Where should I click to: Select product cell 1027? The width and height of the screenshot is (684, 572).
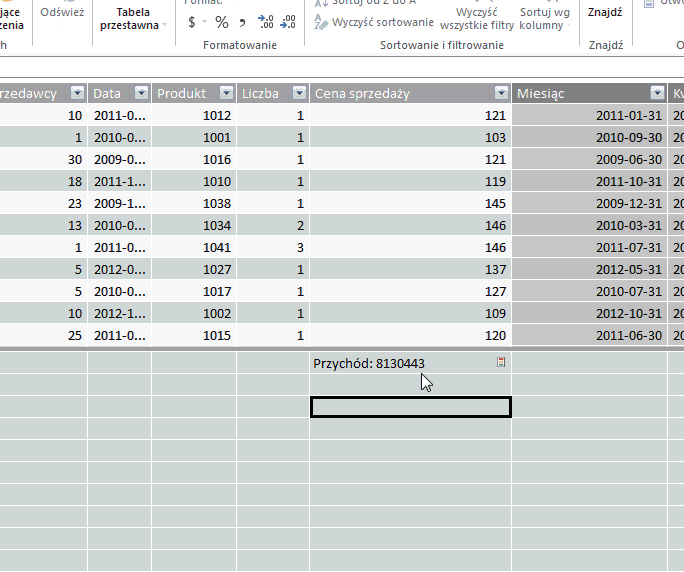pos(194,269)
